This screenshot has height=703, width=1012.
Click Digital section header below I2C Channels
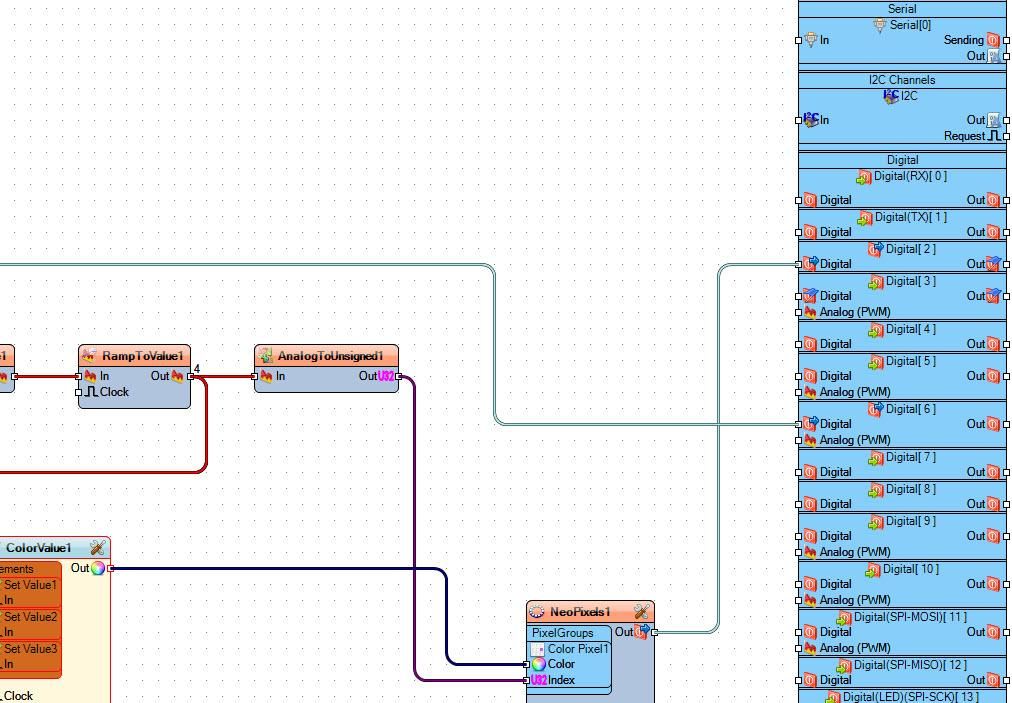(x=902, y=160)
